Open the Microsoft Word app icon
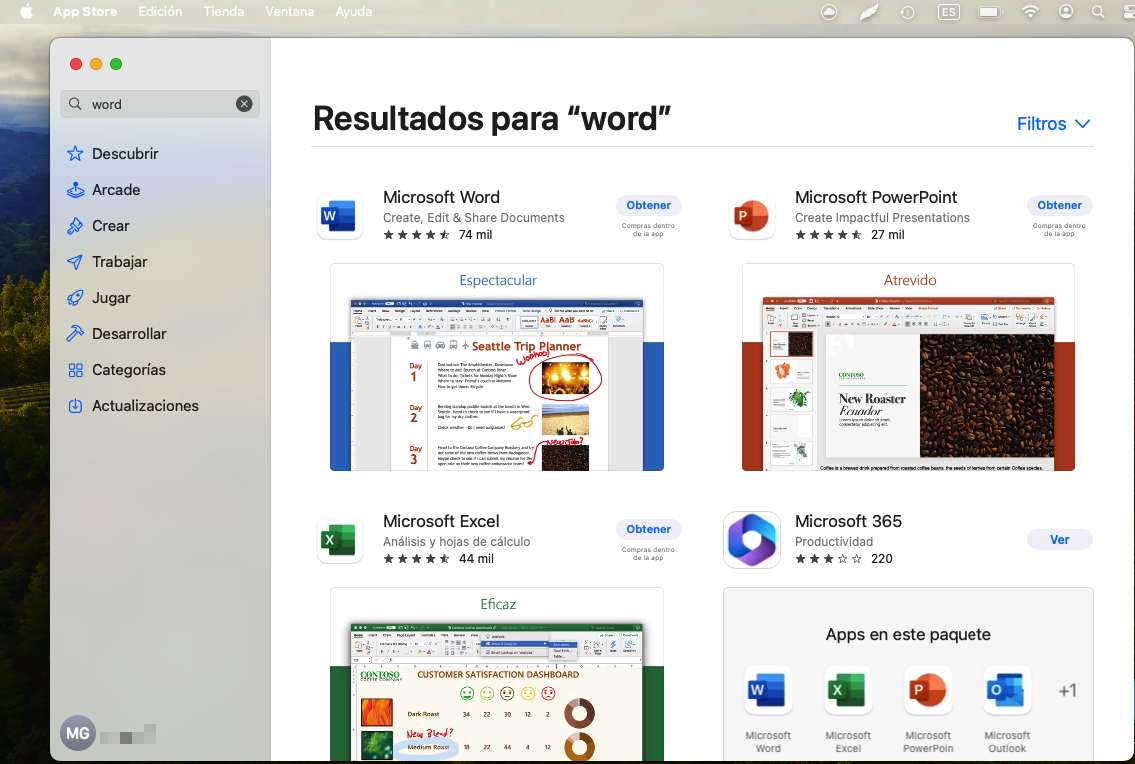This screenshot has height=764, width=1135. (339, 215)
